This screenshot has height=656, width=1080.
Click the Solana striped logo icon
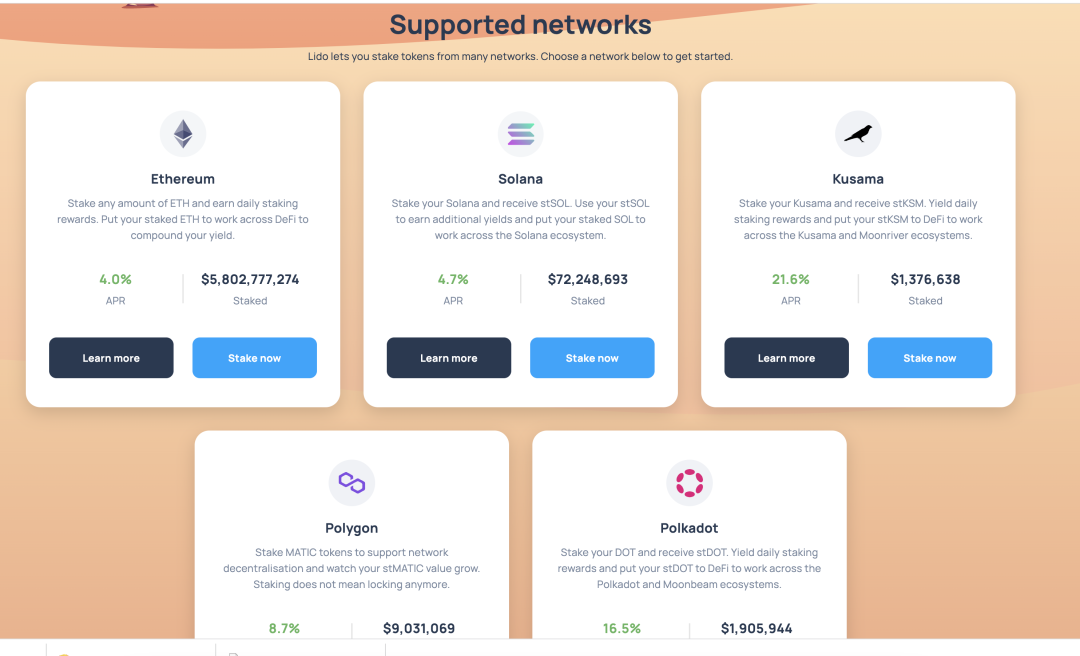tap(520, 134)
